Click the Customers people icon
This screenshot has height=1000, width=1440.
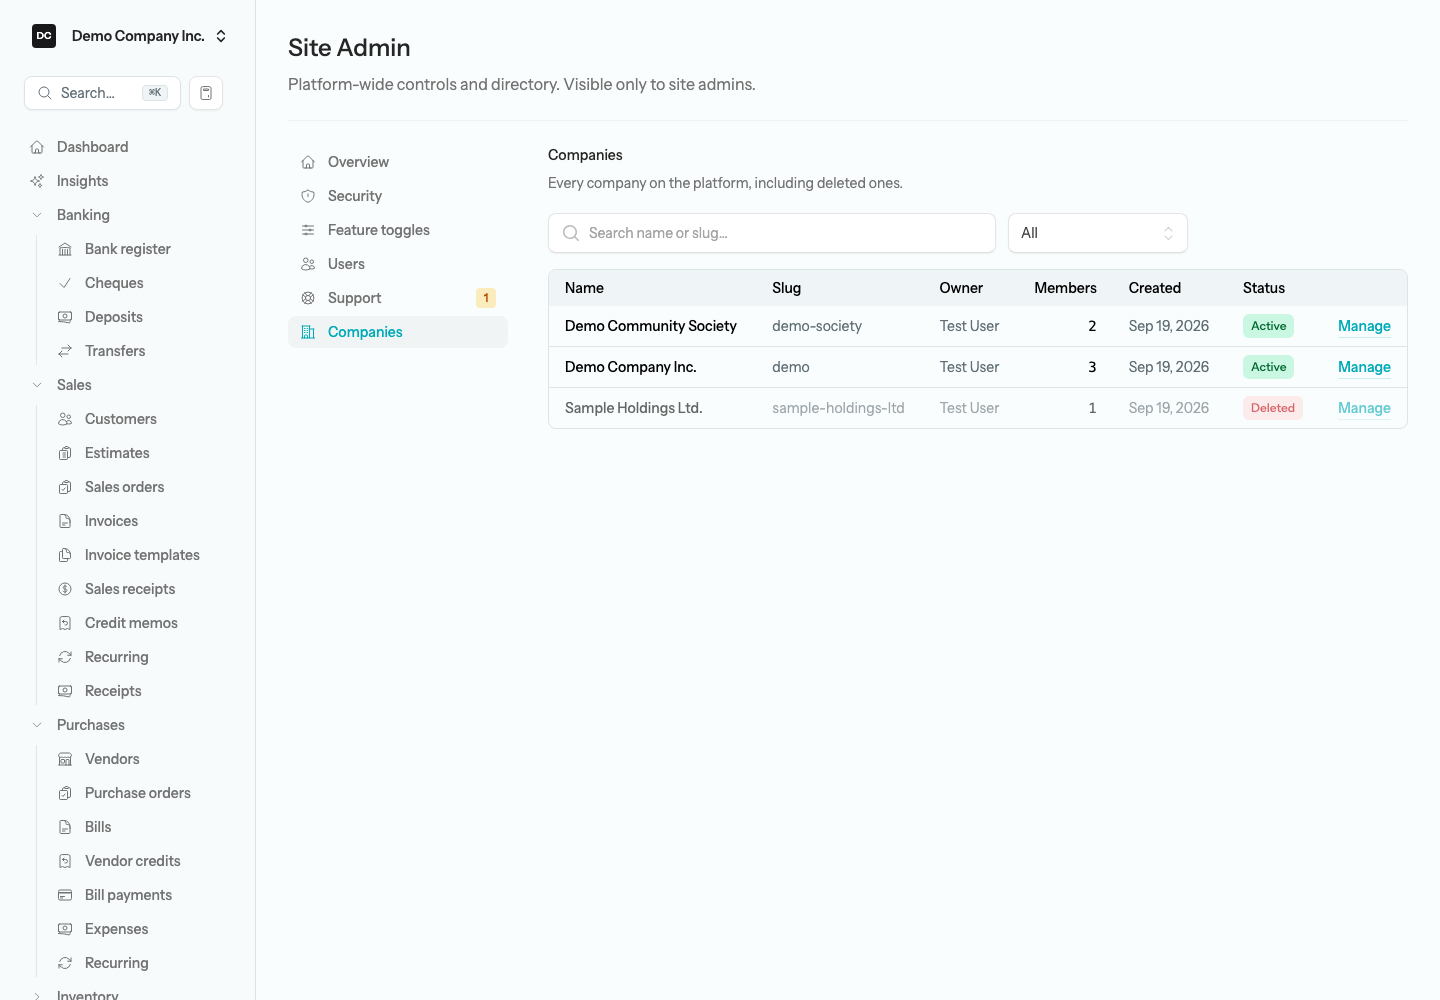65,419
